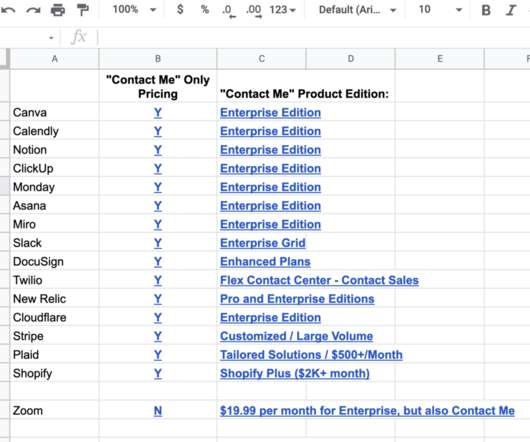
Task: Toggle Italic formatting
Action: point(511,10)
